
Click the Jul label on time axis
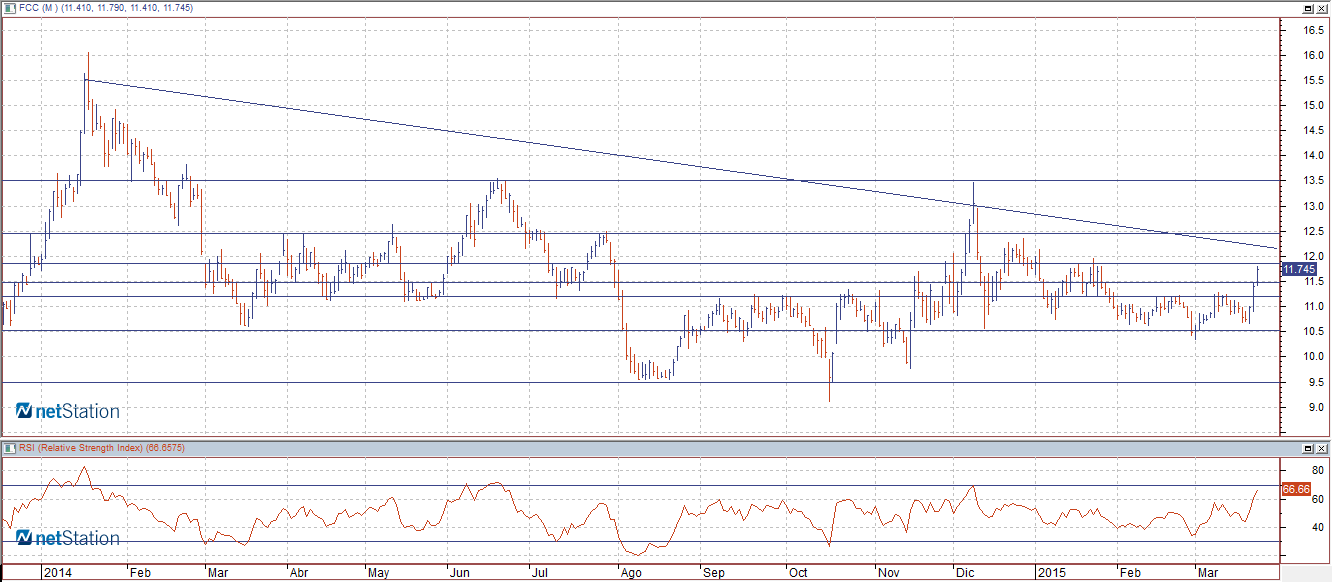coord(539,574)
